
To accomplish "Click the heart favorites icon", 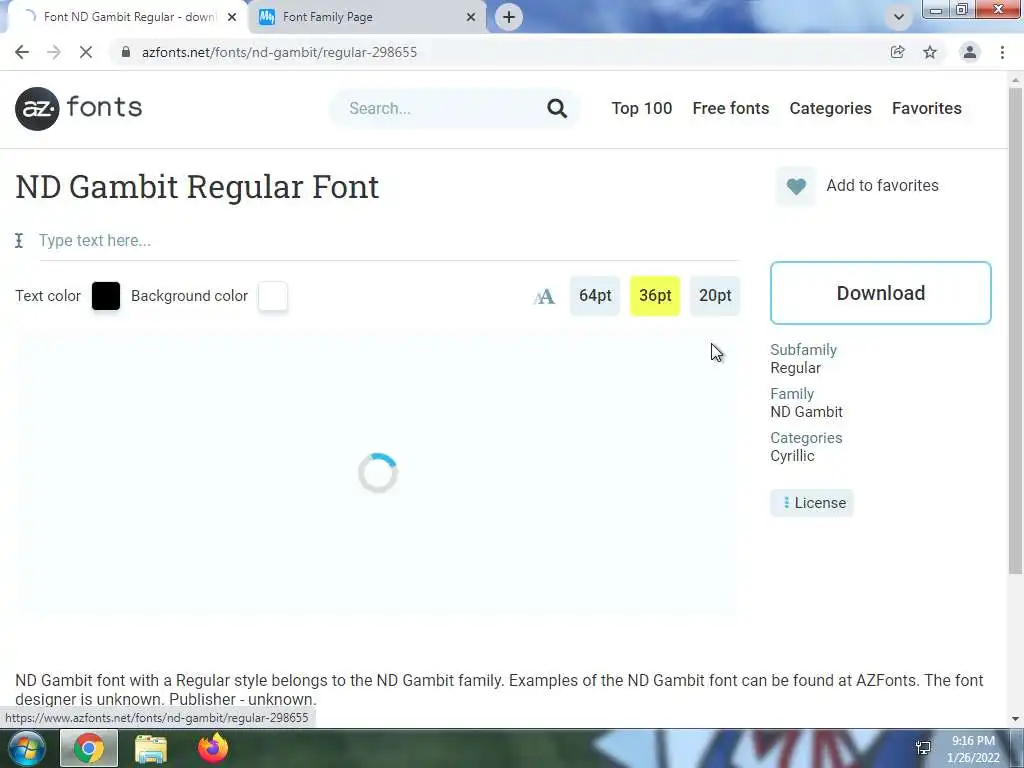I will (x=795, y=186).
